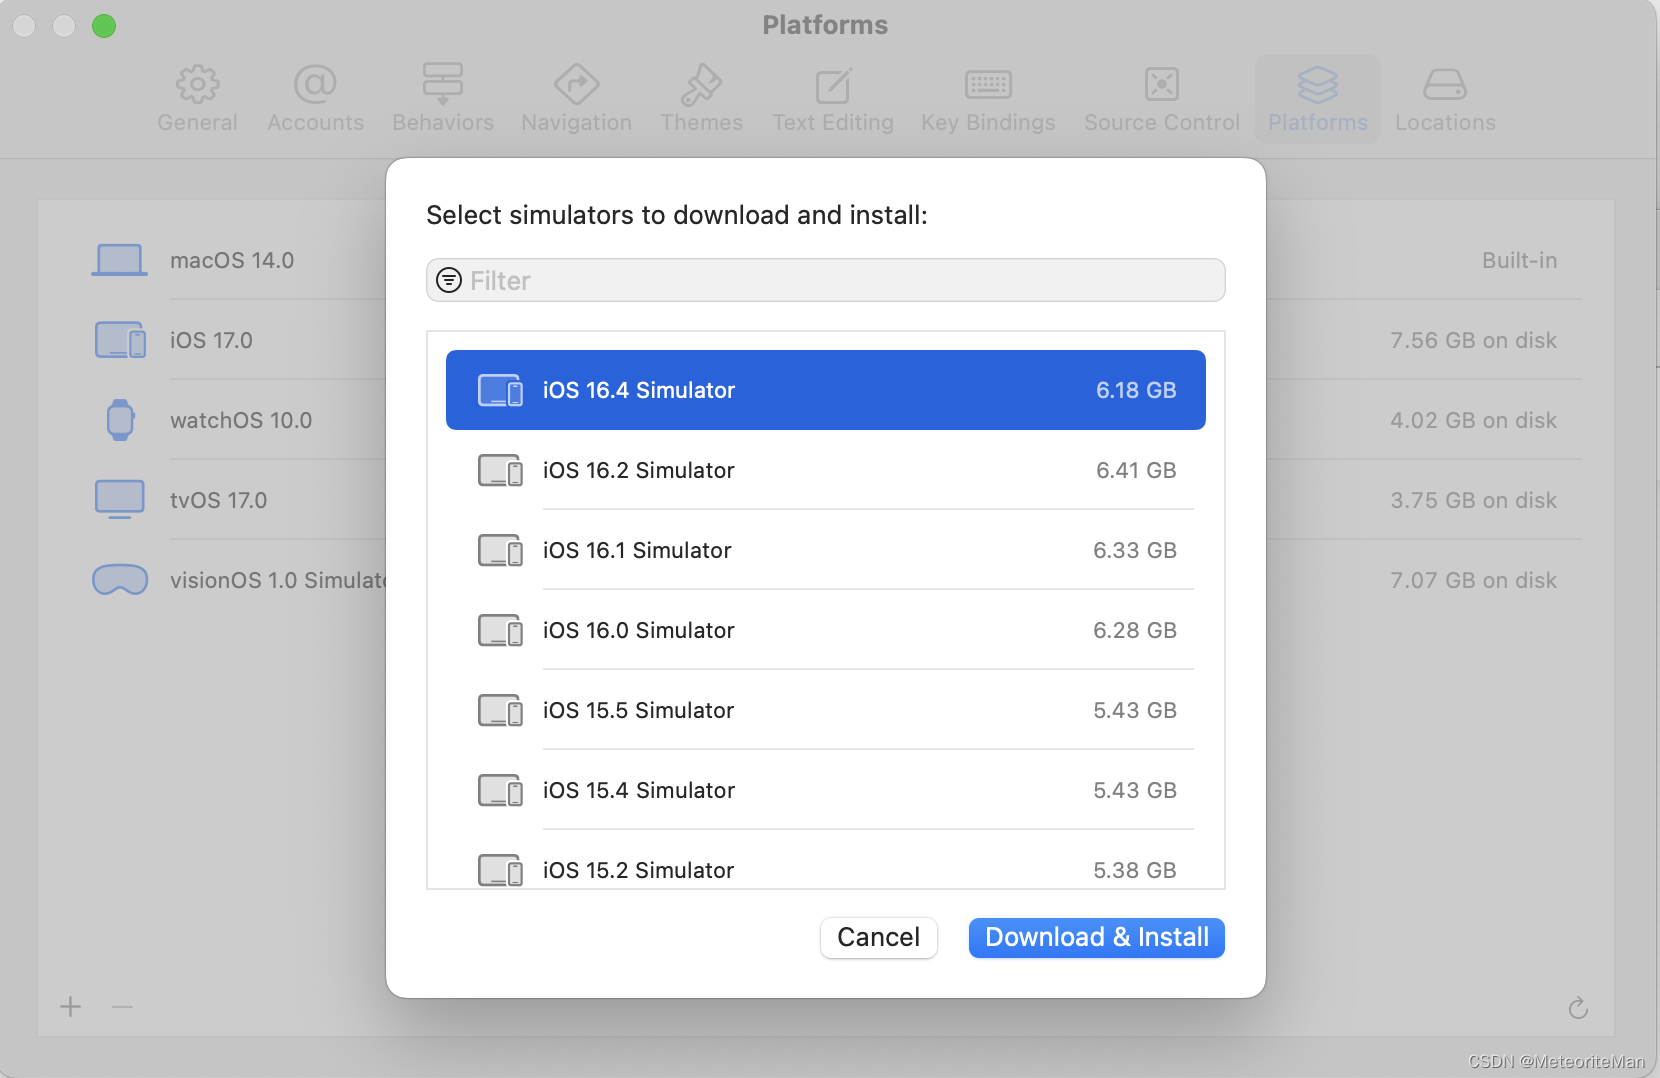Click the 6.33 GB size value
Screen dimensions: 1660x1078
click(1135, 550)
